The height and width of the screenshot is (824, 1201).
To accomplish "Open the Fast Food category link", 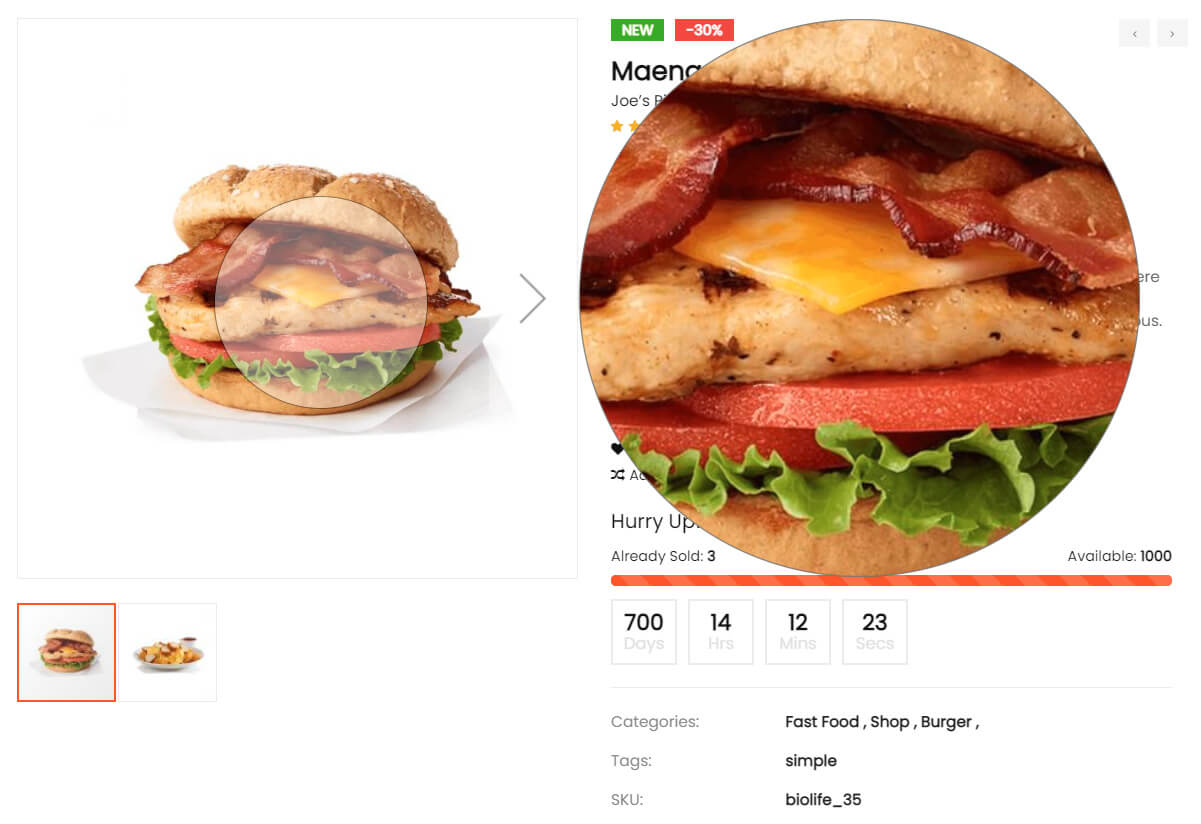I will (x=822, y=722).
